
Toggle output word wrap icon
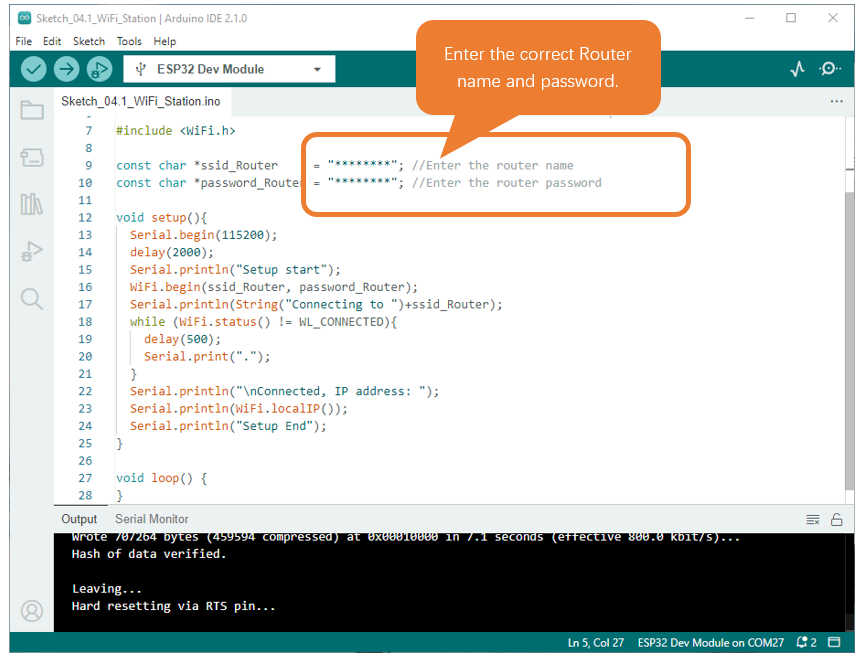tap(813, 520)
